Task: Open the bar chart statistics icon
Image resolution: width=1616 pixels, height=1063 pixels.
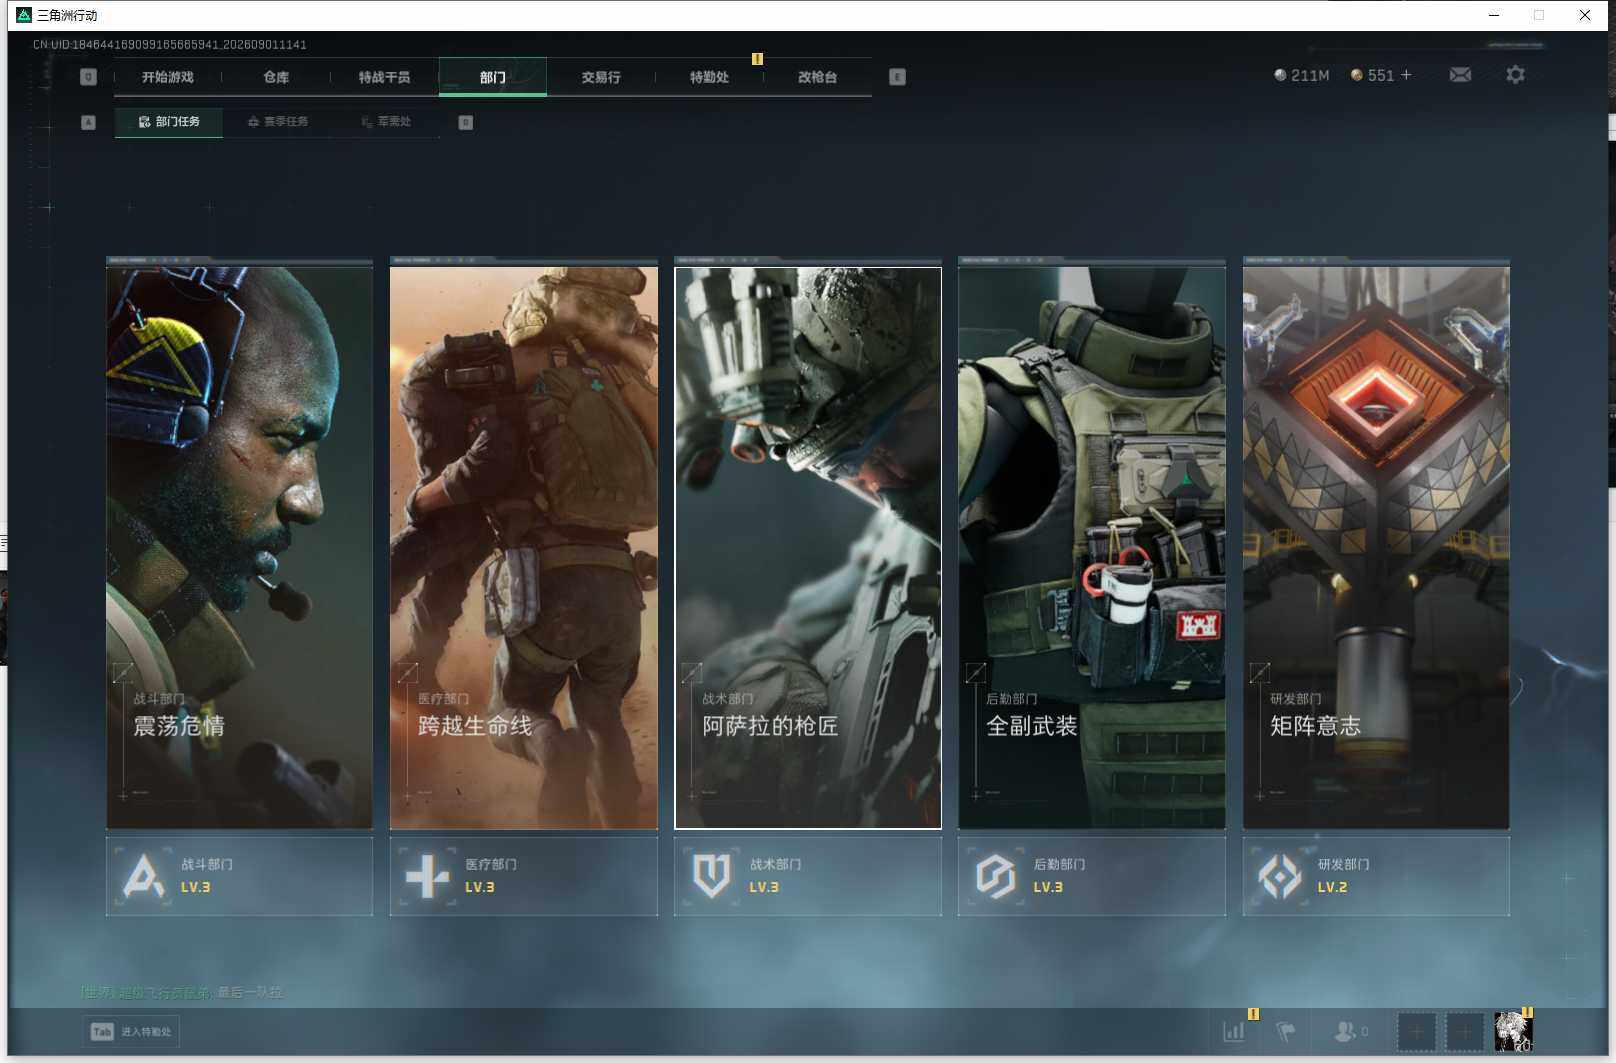Action: [x=1235, y=1031]
